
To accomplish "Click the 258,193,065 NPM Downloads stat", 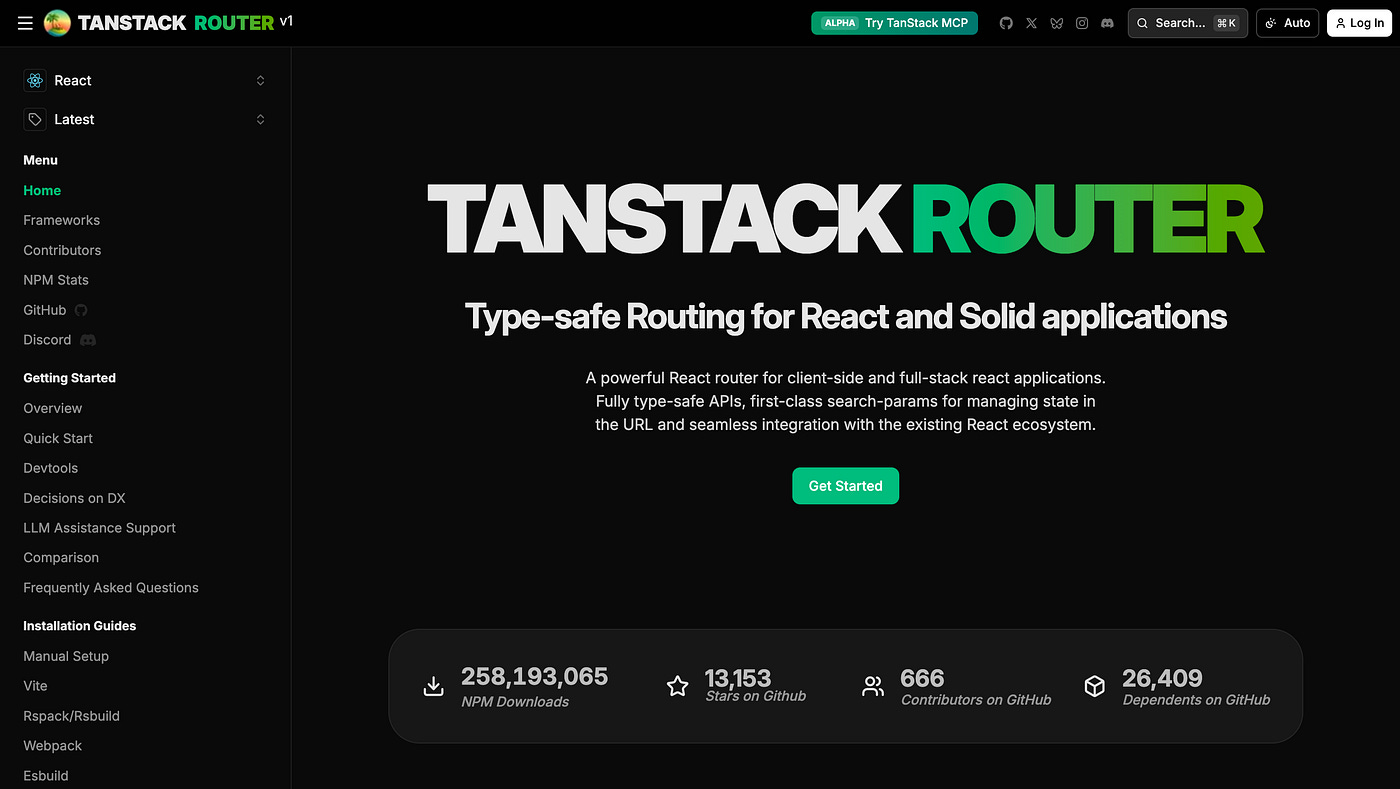I will pos(534,686).
